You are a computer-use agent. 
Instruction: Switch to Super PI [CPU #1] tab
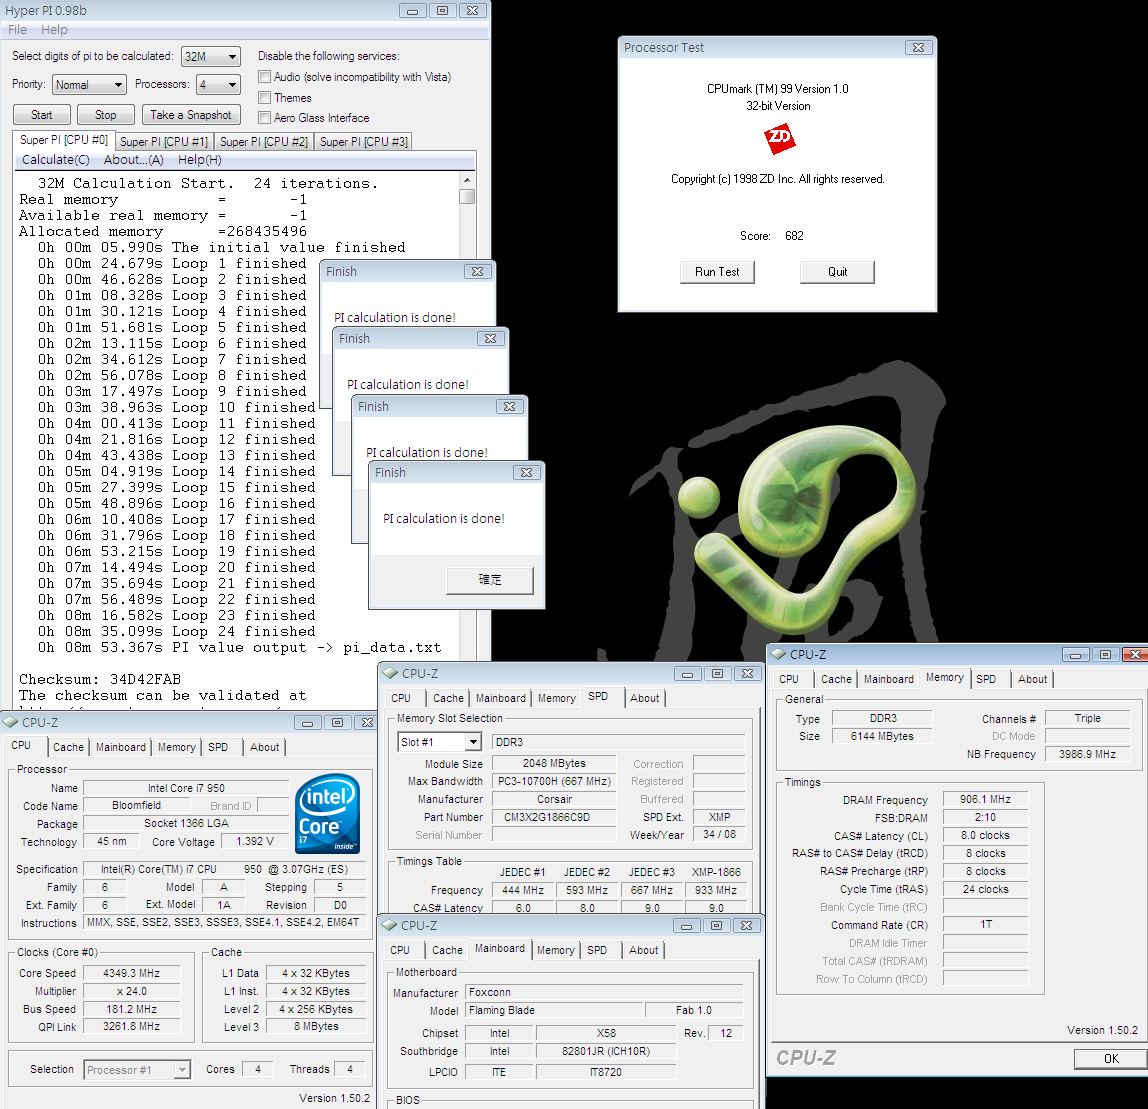tap(164, 142)
